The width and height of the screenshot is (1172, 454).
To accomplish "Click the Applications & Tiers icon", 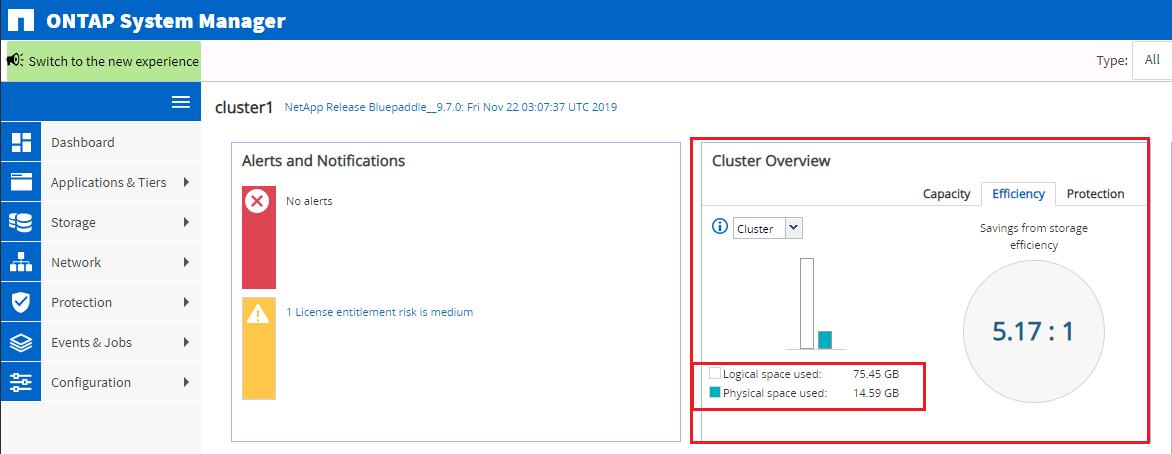I will pos(21,182).
